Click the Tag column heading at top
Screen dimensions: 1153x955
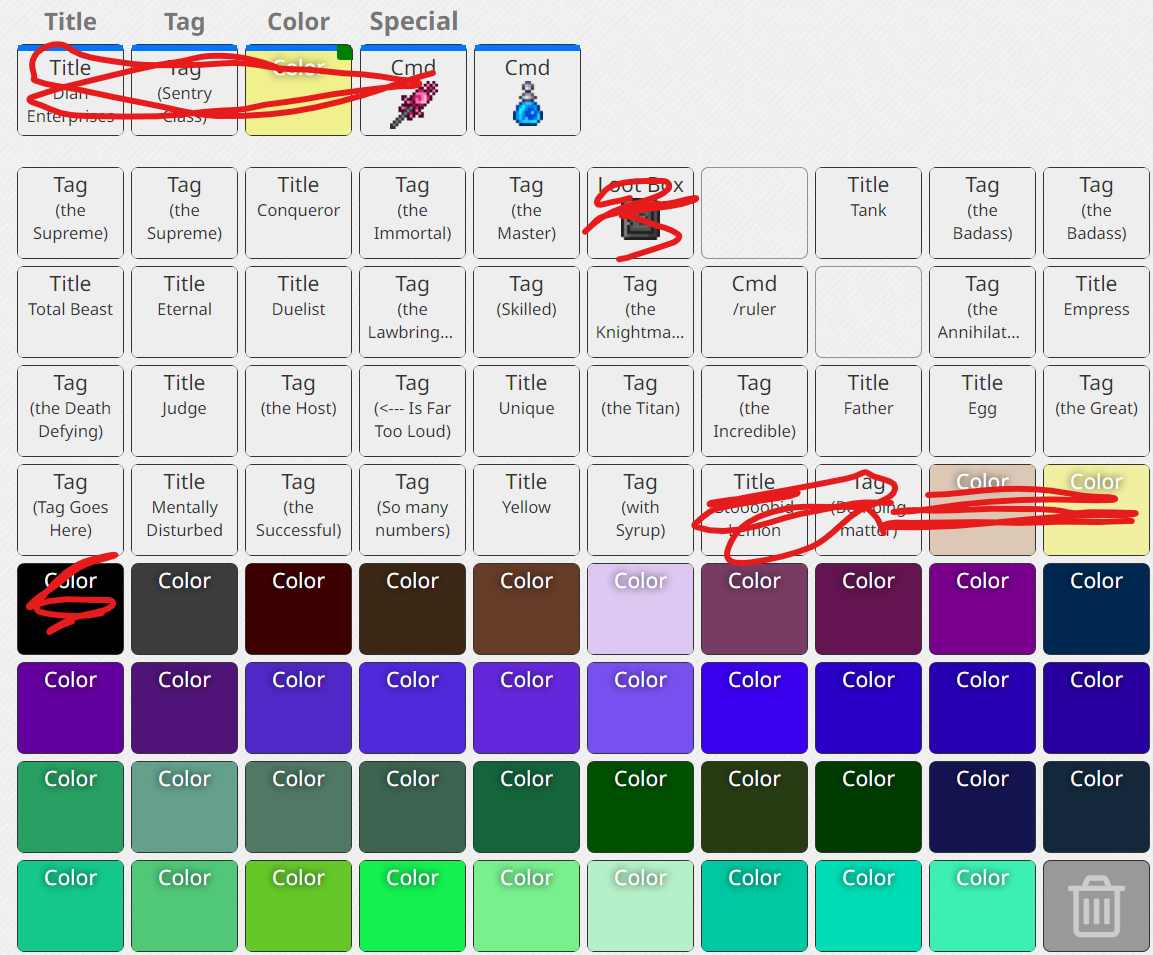tap(185, 22)
